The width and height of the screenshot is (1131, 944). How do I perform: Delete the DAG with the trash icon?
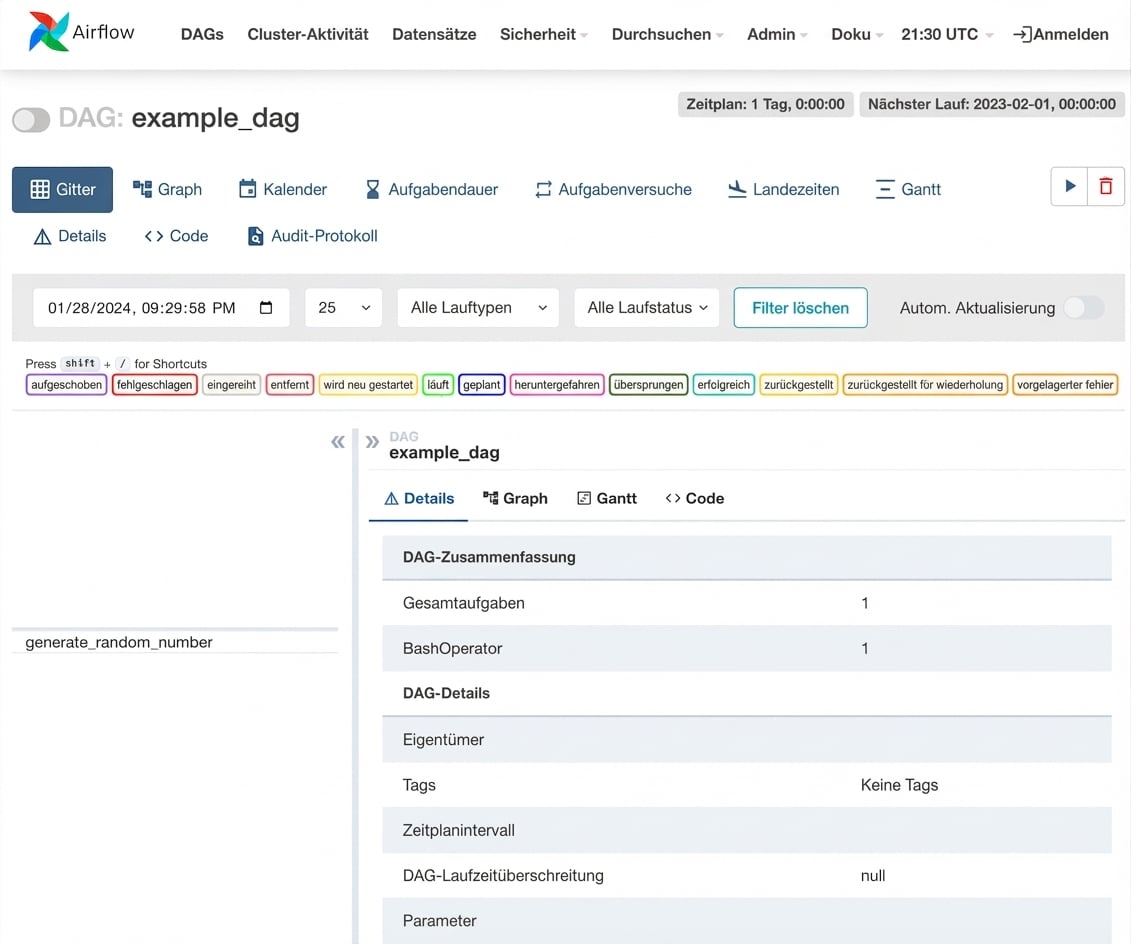tap(1106, 186)
